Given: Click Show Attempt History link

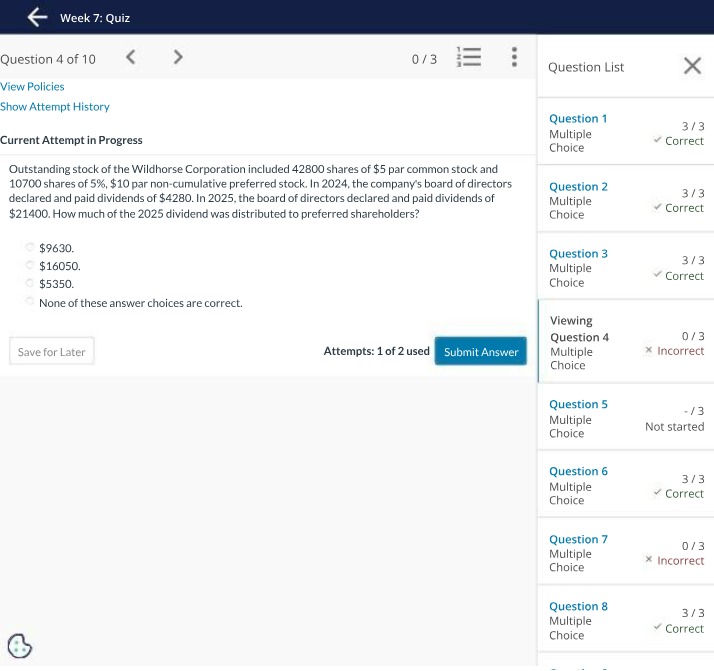Looking at the screenshot, I should [55, 107].
